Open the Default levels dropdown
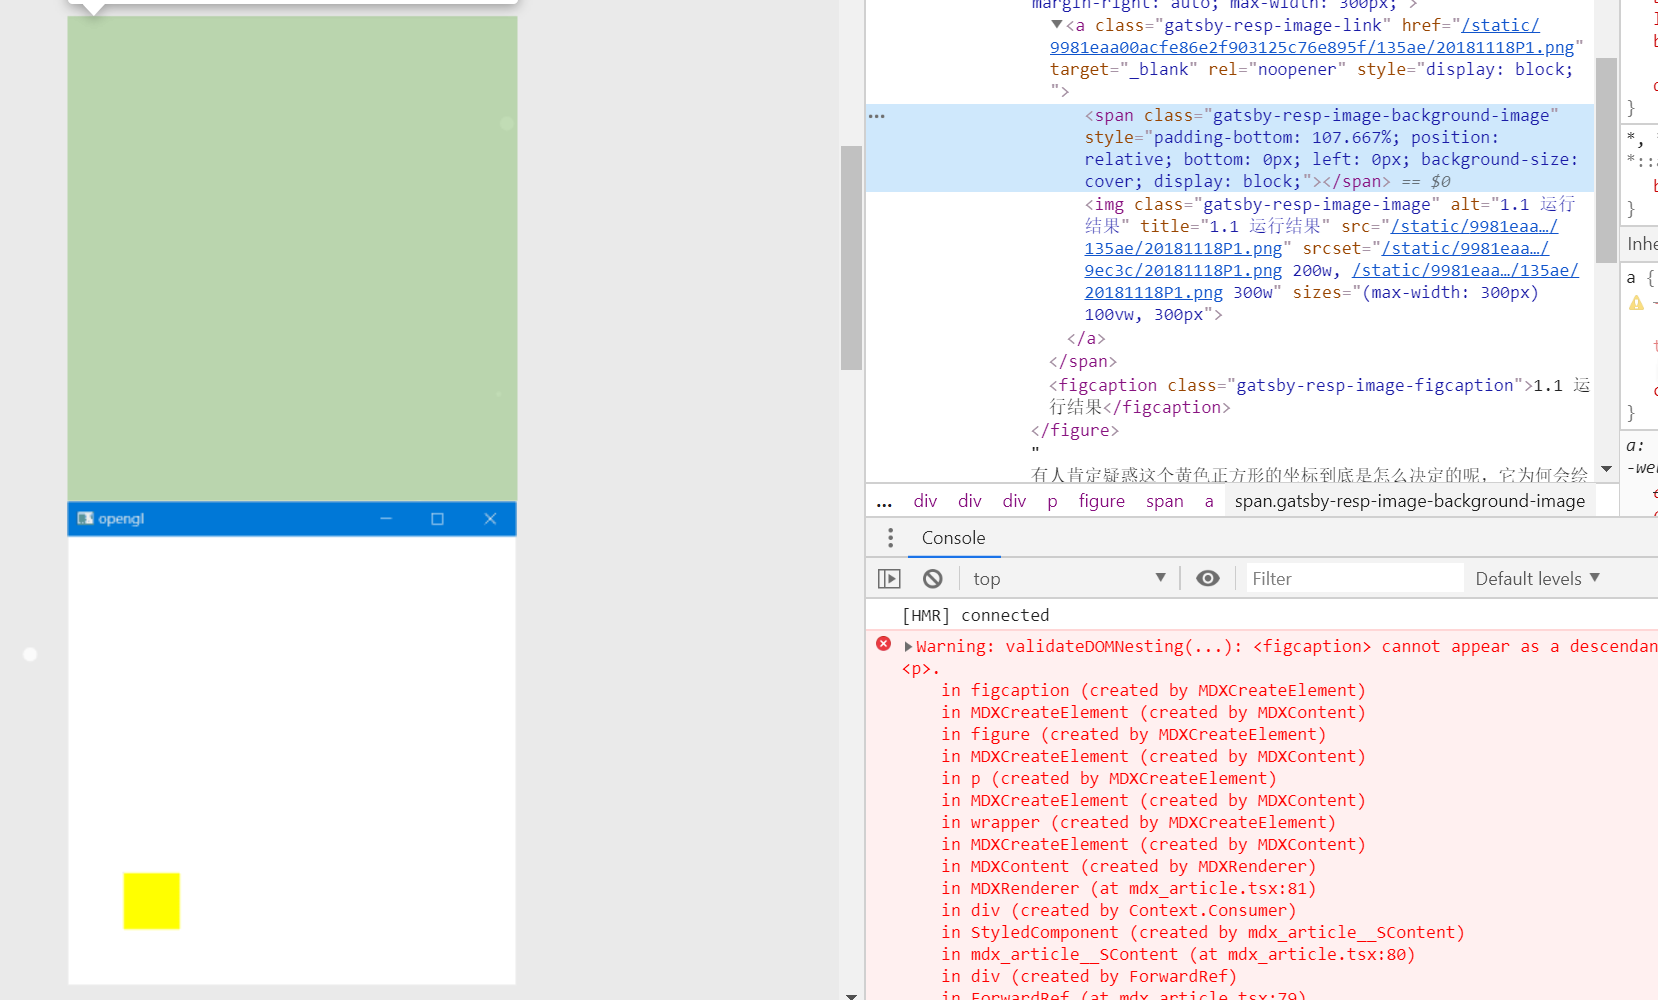 click(1537, 578)
